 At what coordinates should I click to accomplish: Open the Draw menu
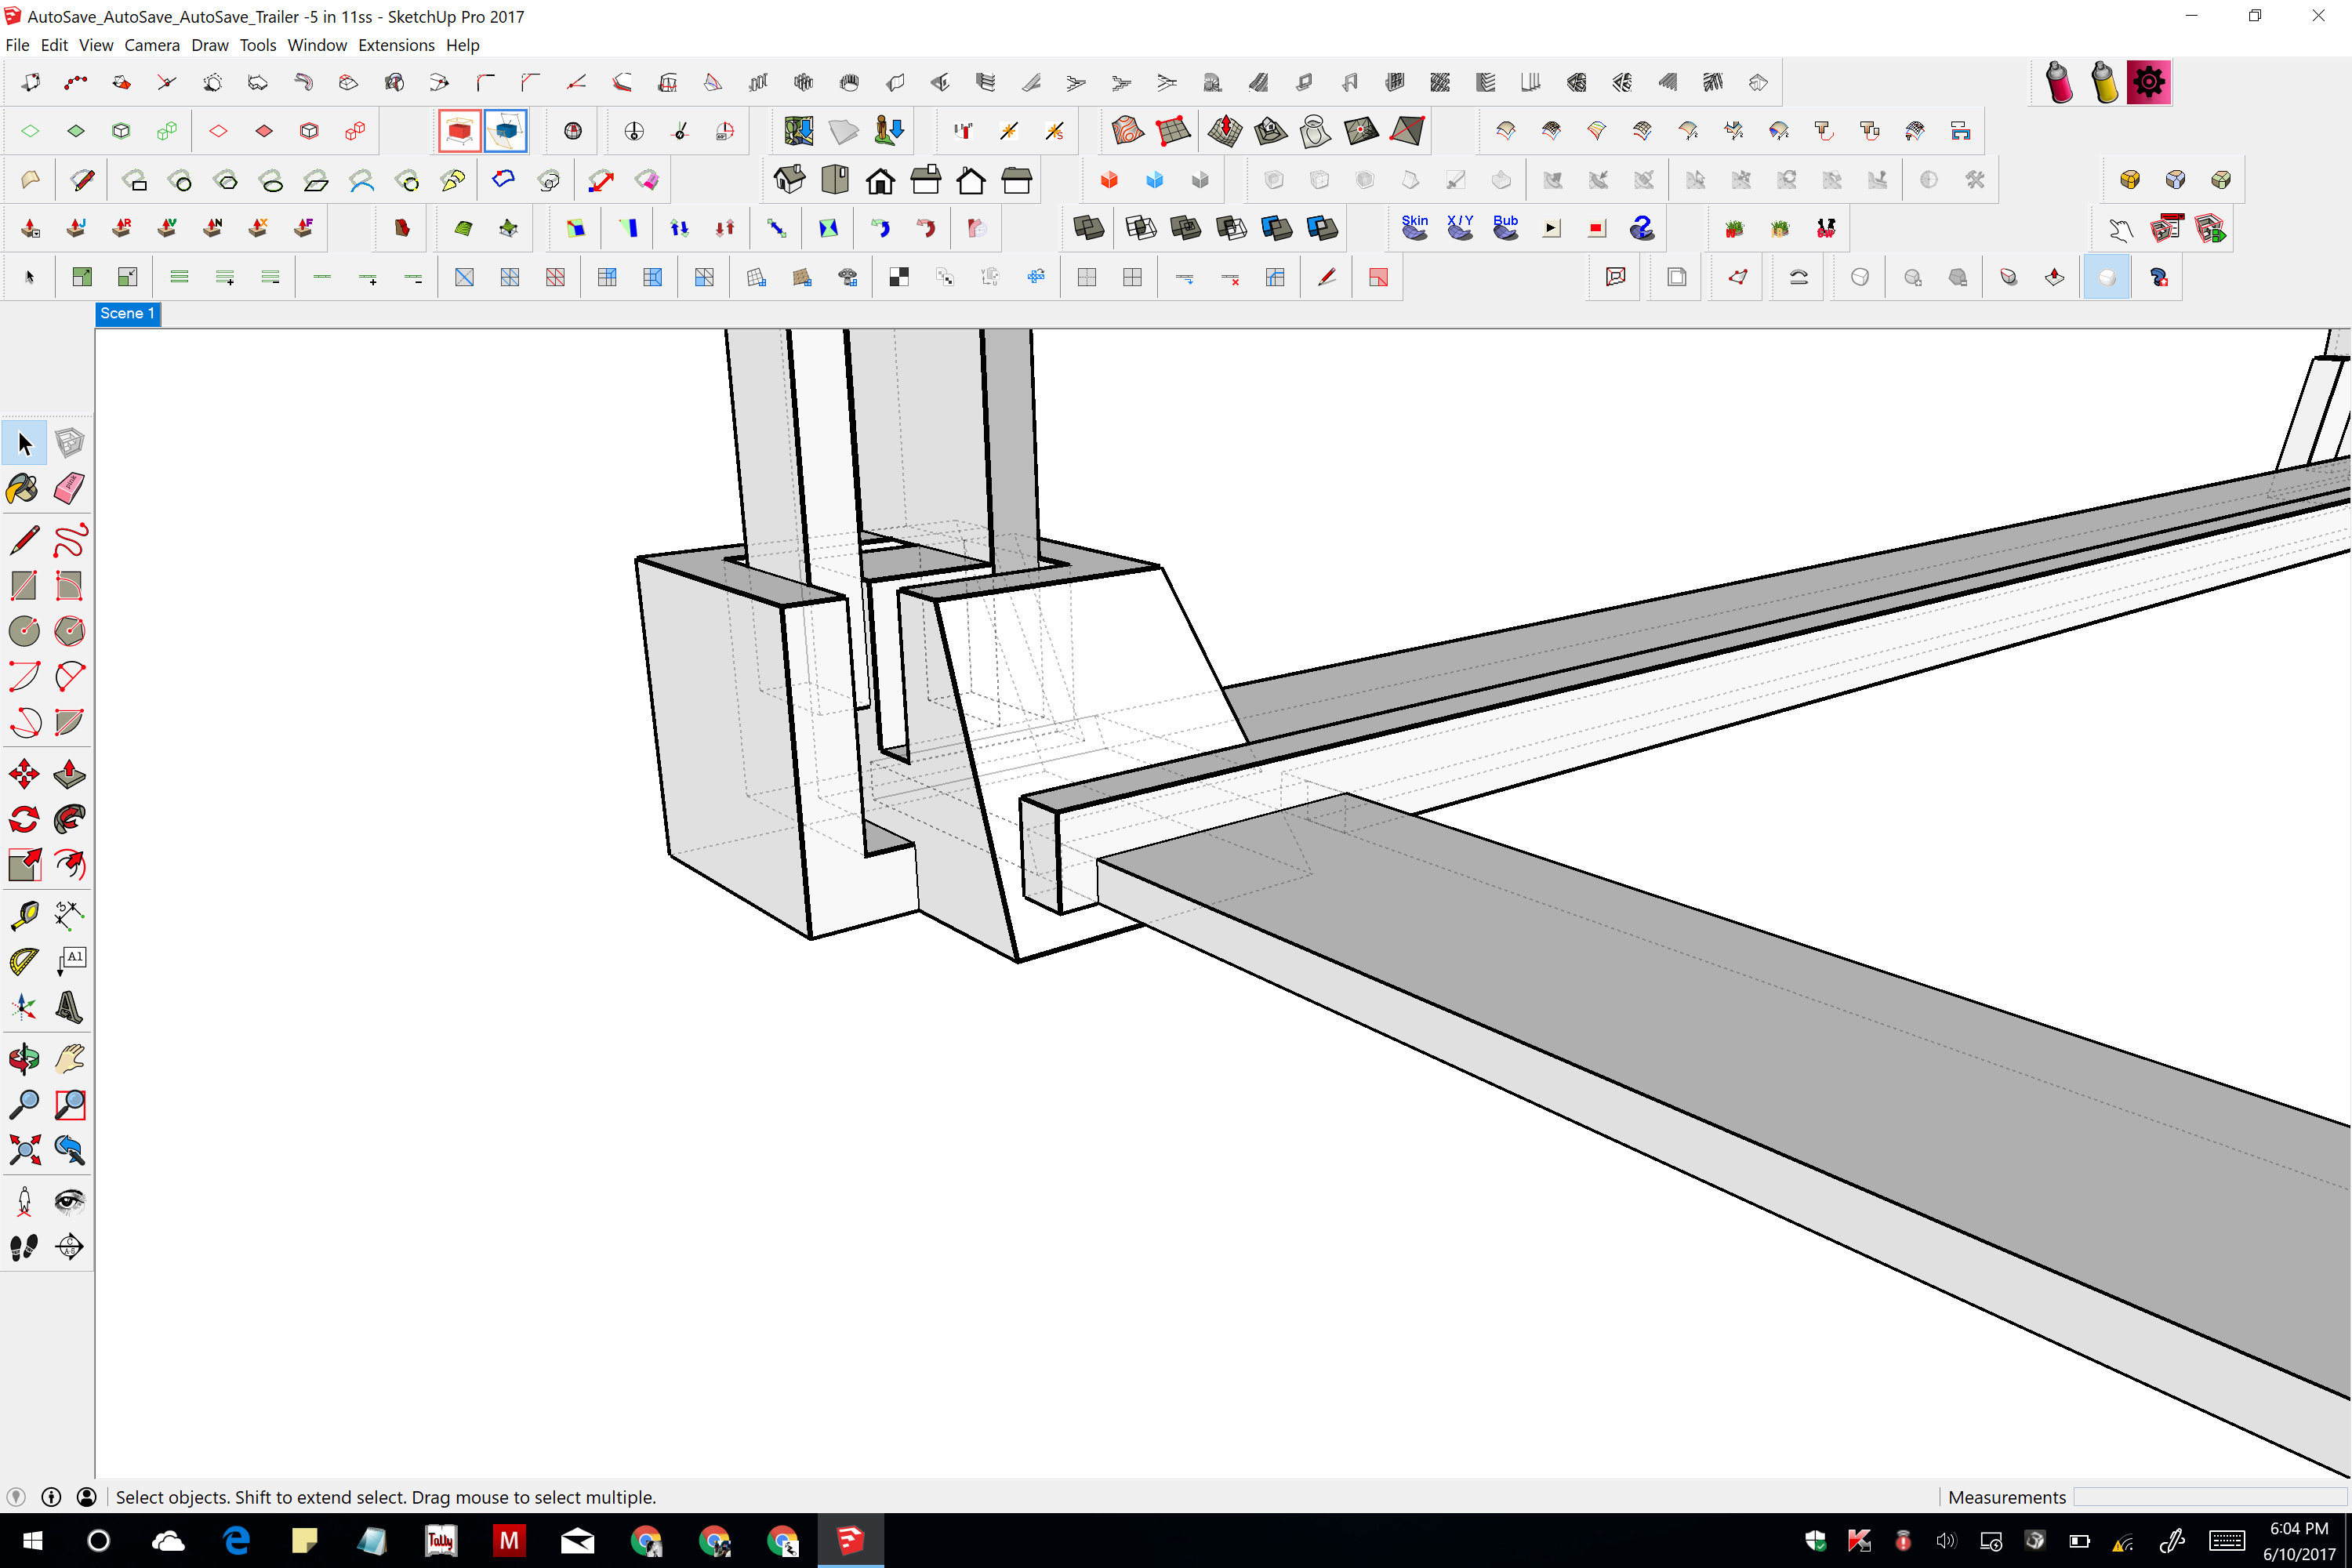[x=209, y=45]
